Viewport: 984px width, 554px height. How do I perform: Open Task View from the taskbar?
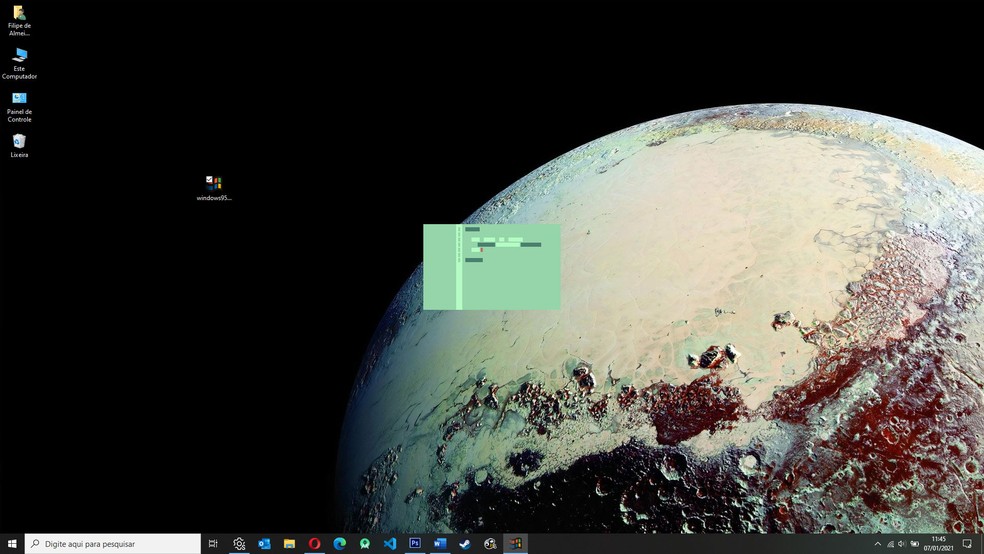click(213, 544)
